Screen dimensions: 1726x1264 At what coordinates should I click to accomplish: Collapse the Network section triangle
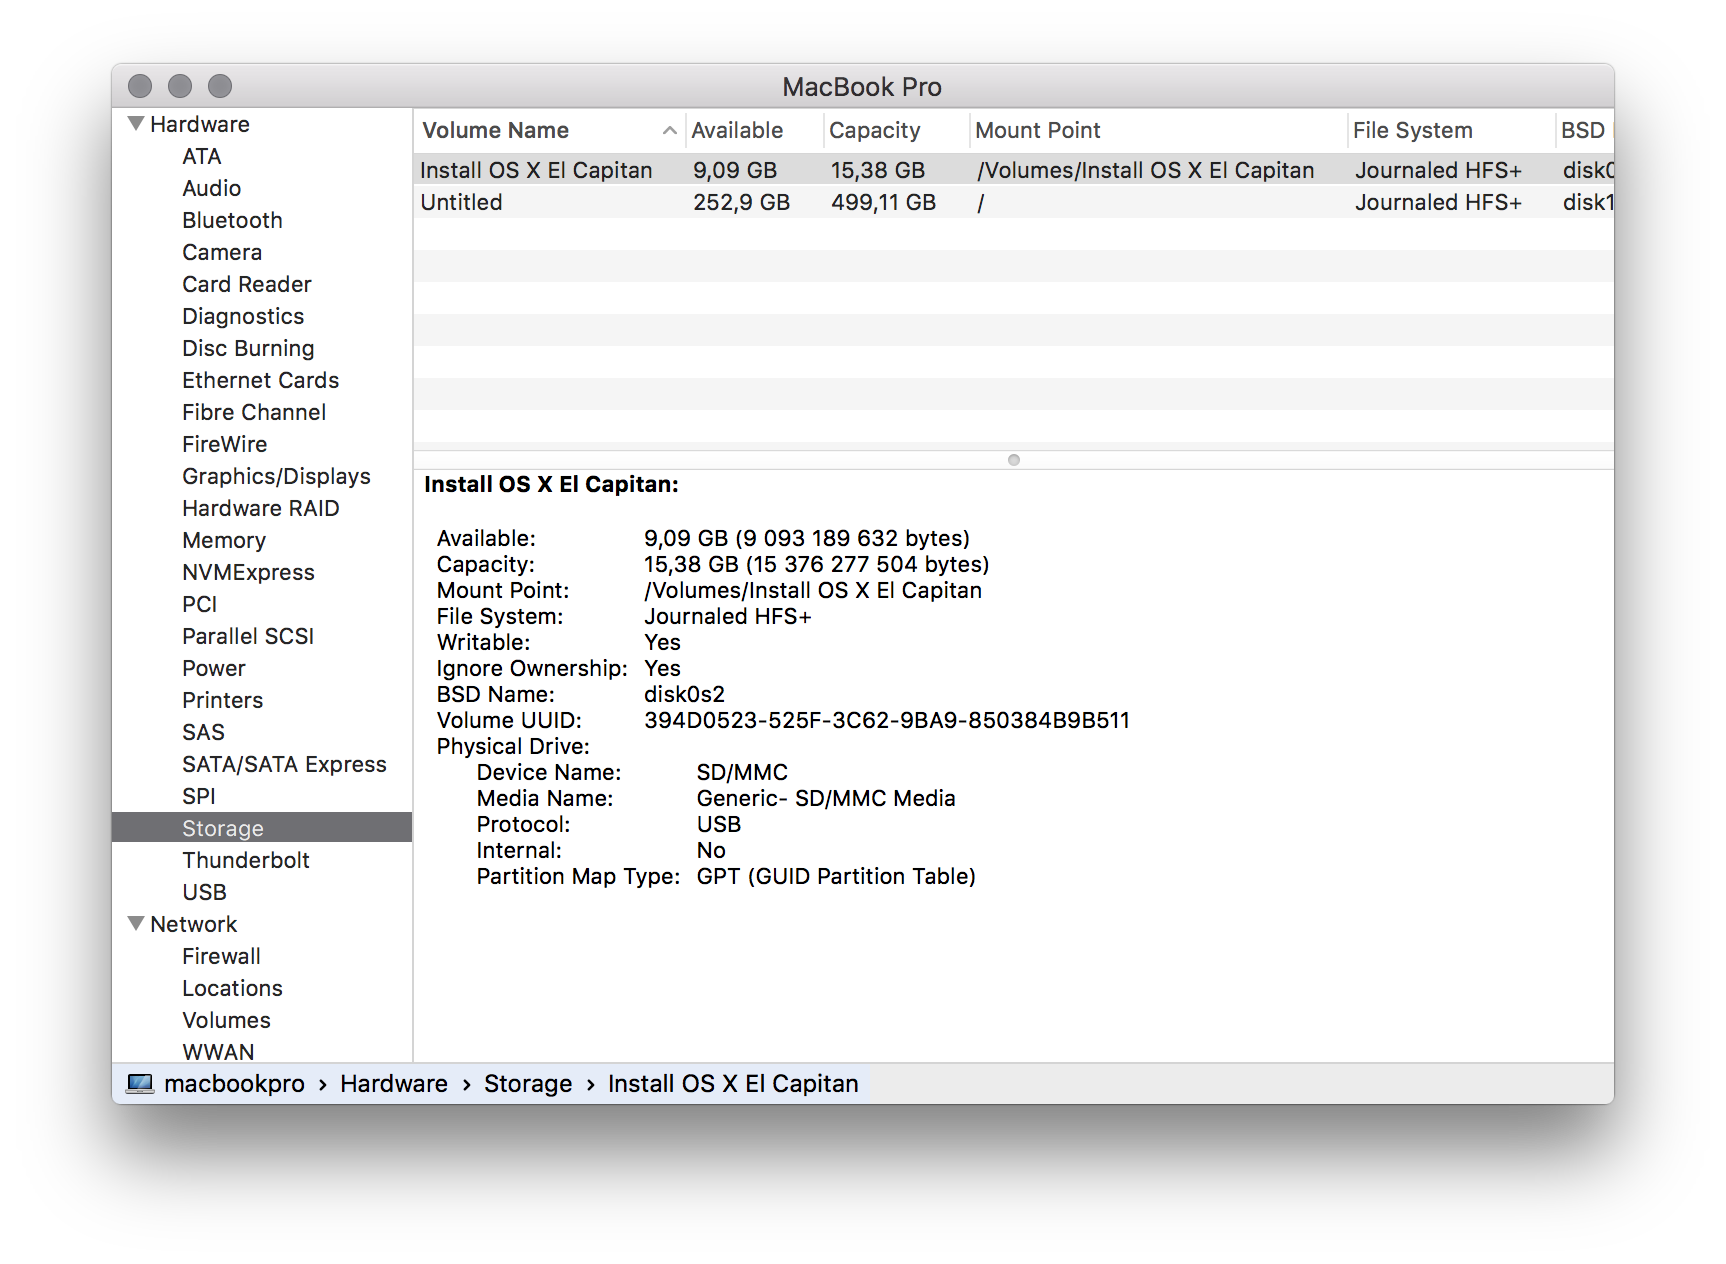(136, 923)
